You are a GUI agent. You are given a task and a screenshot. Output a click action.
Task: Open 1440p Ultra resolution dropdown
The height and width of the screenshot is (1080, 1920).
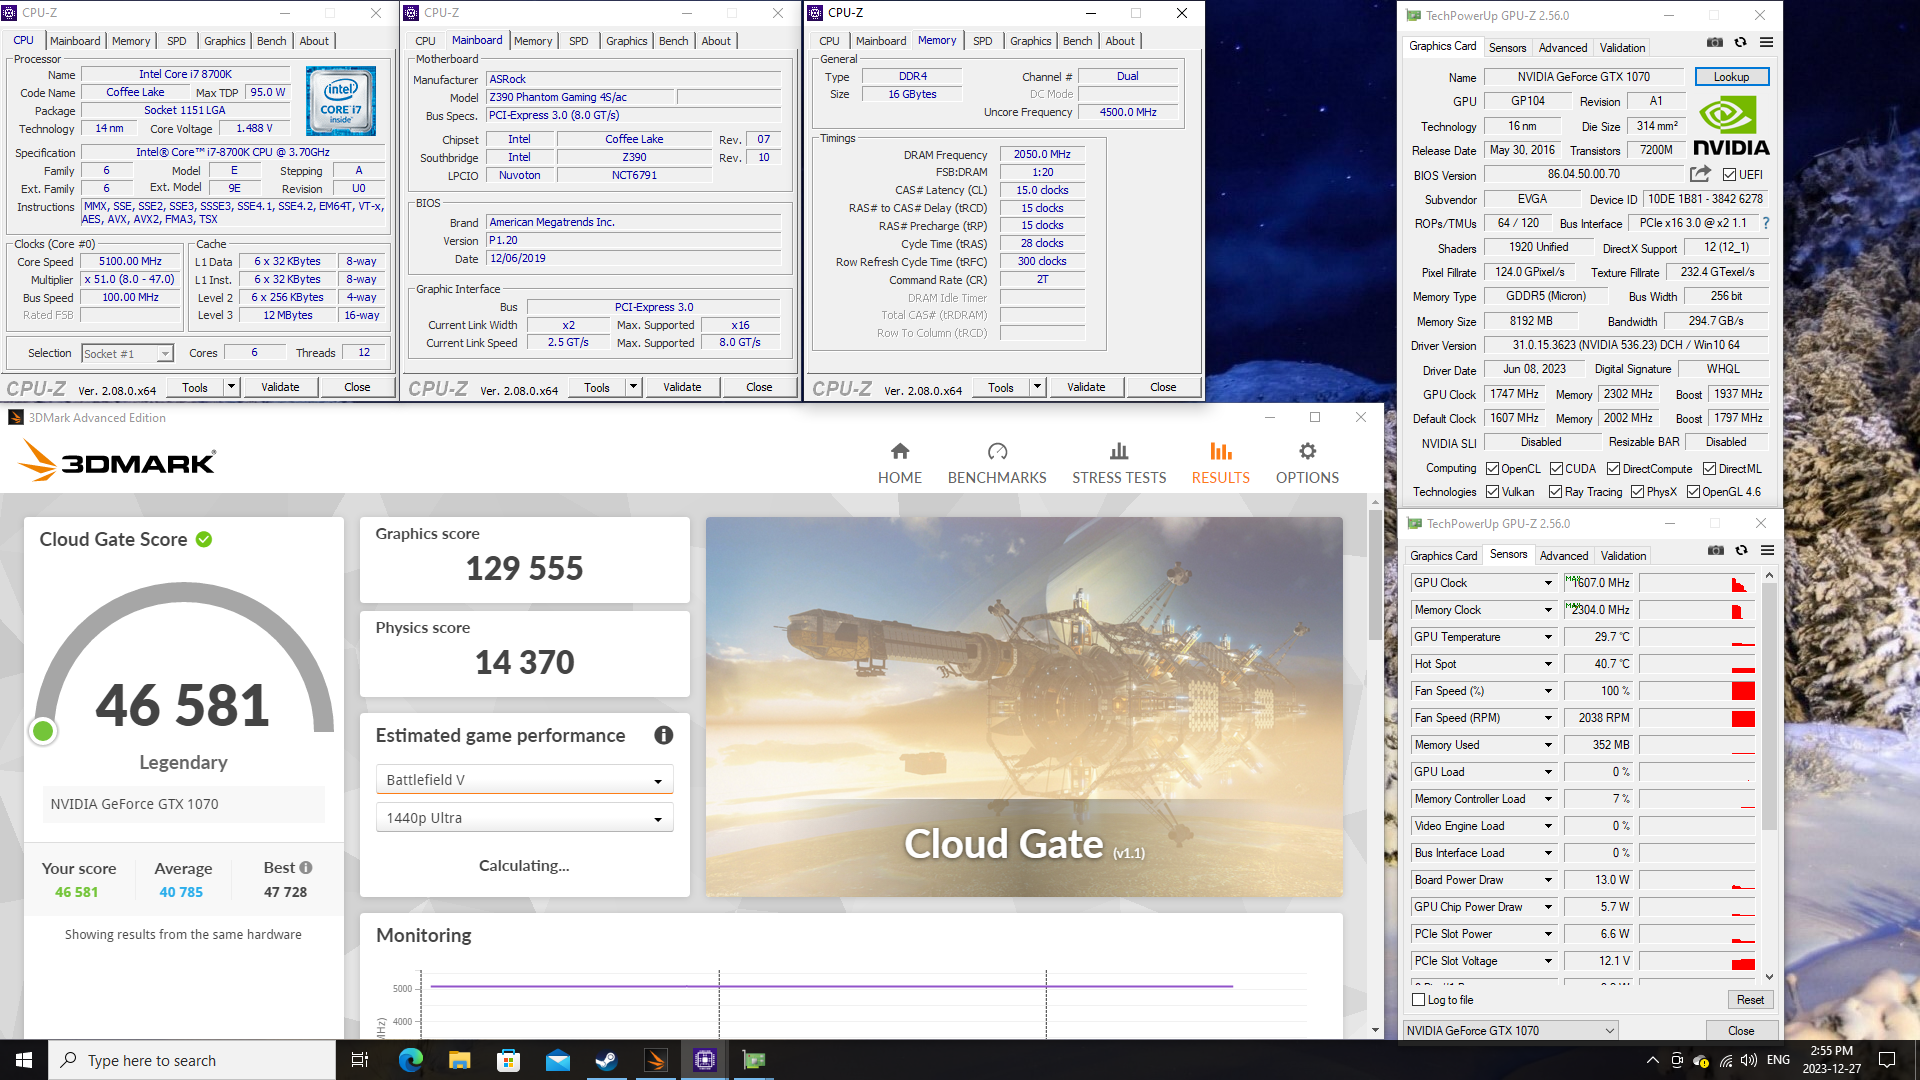point(524,818)
